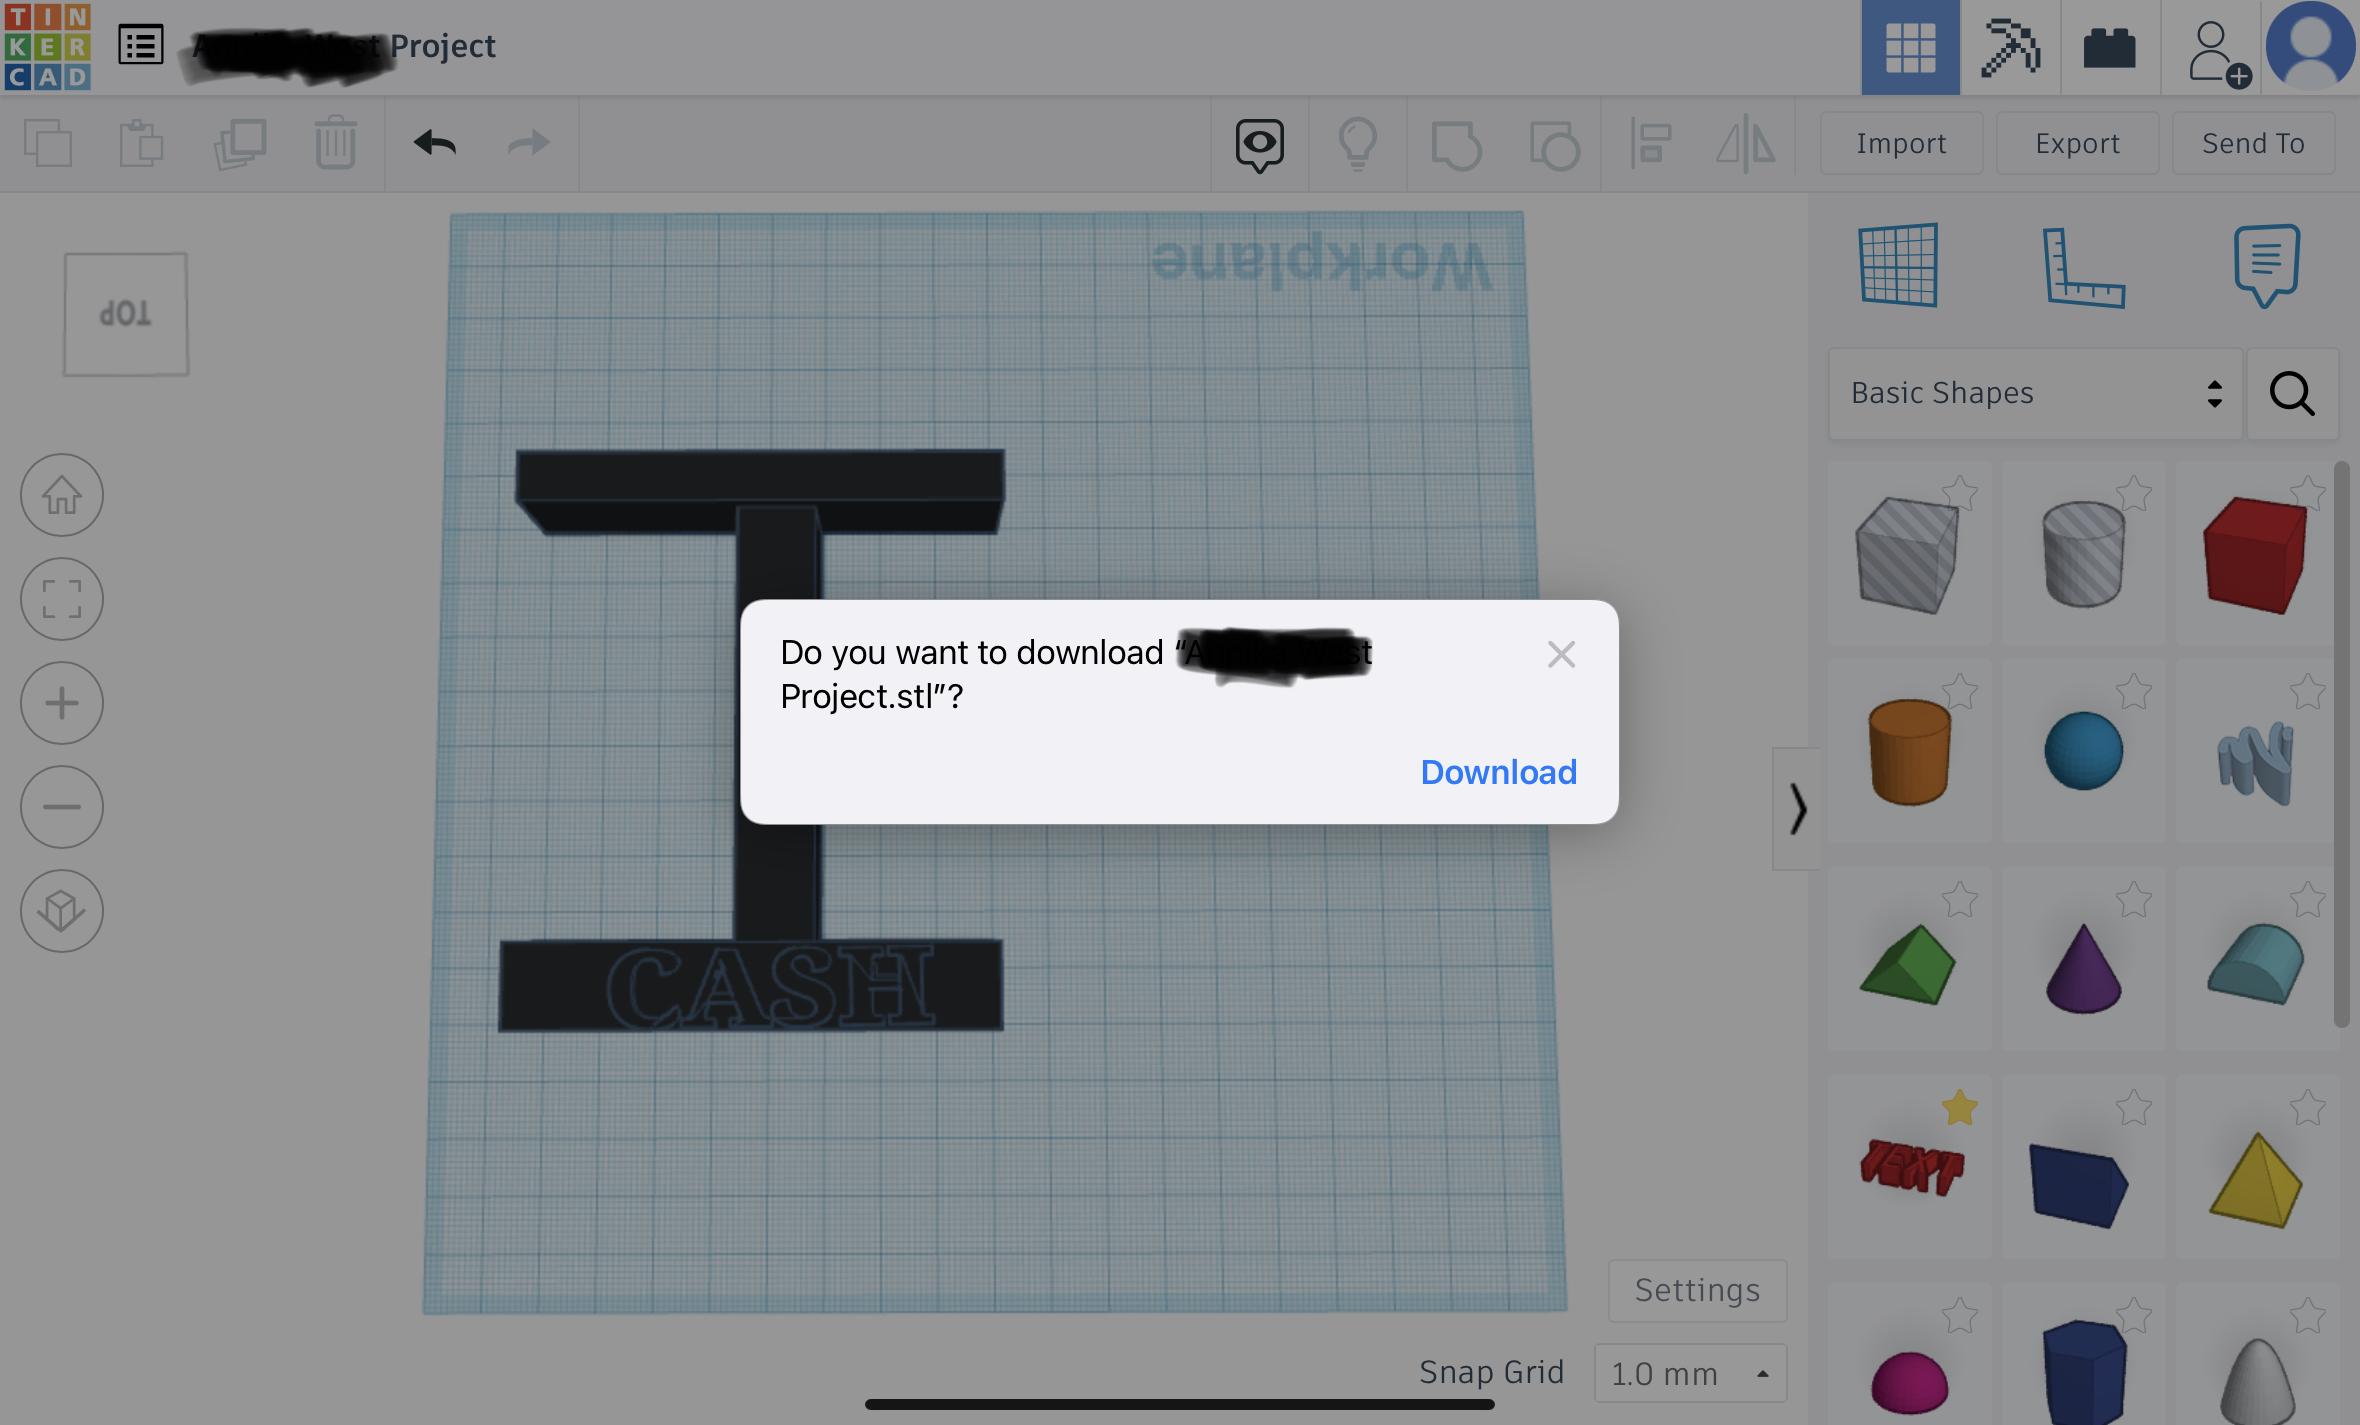Collapse the shapes panel chevron
Image resolution: width=2360 pixels, height=1425 pixels.
tap(1797, 808)
